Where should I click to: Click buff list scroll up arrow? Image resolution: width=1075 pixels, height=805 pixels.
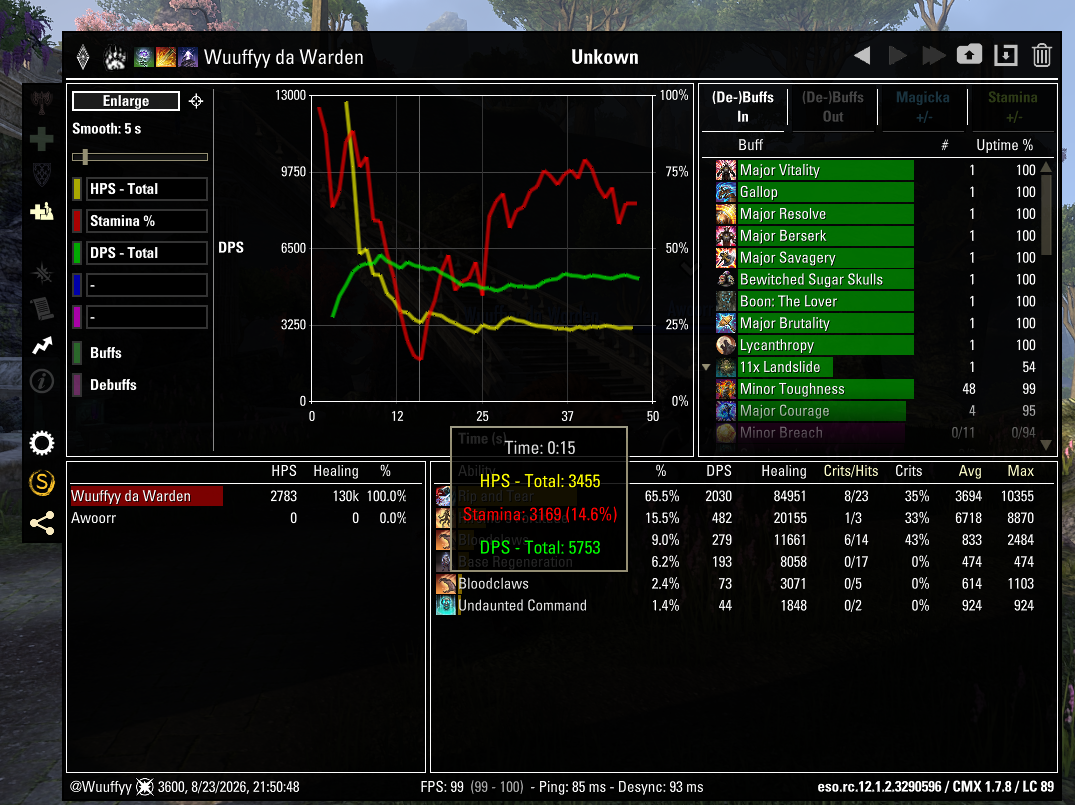(x=1046, y=167)
